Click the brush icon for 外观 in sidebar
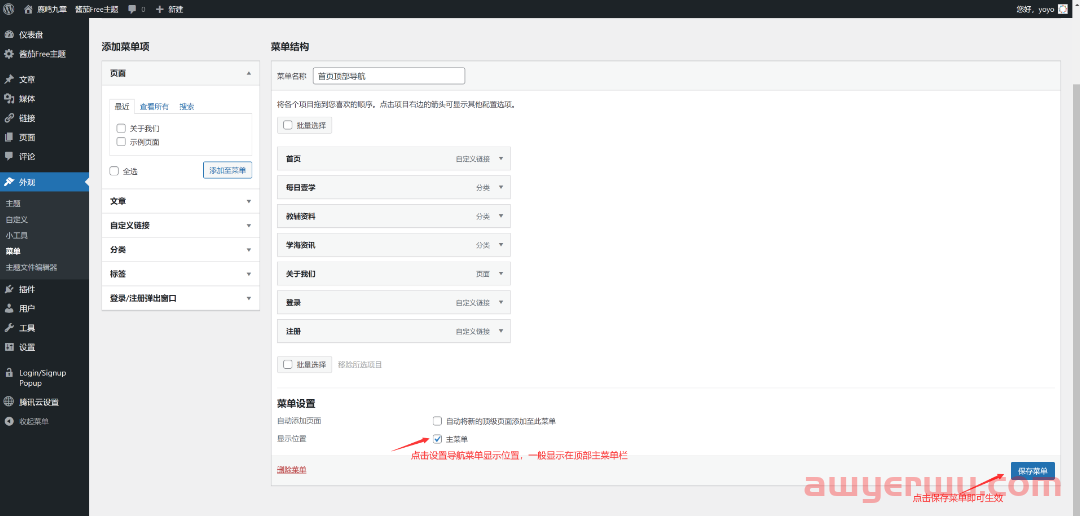1080x516 pixels. [x=9, y=182]
